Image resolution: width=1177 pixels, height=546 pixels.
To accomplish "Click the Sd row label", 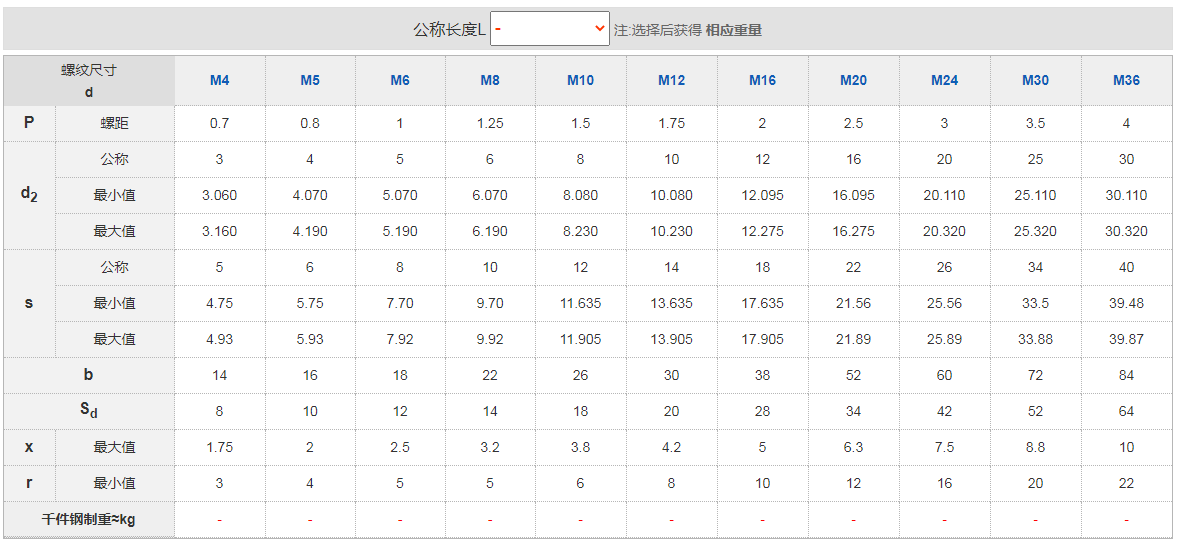I will pos(89,411).
